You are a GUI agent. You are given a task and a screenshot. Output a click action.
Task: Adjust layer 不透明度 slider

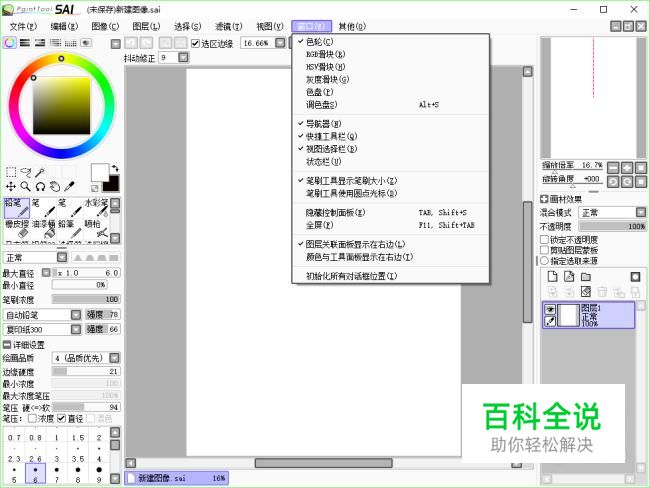(613, 226)
